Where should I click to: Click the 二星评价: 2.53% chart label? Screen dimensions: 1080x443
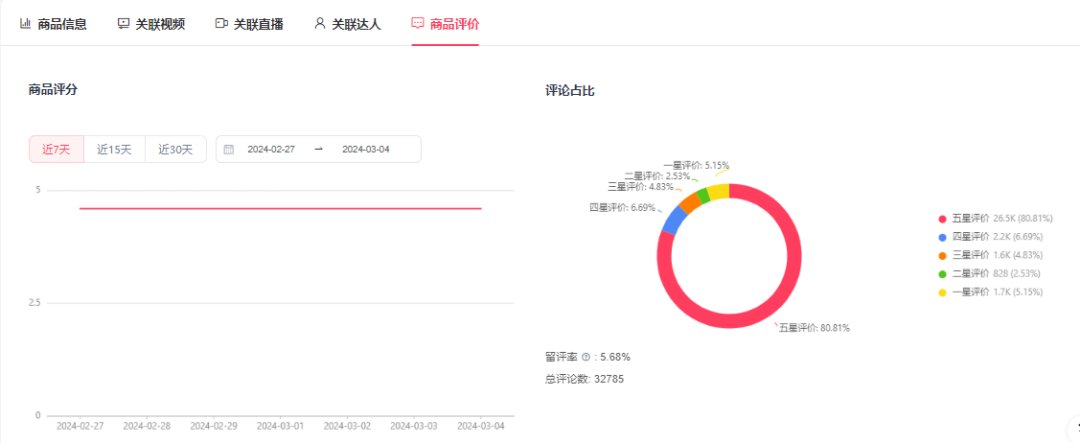pos(657,176)
